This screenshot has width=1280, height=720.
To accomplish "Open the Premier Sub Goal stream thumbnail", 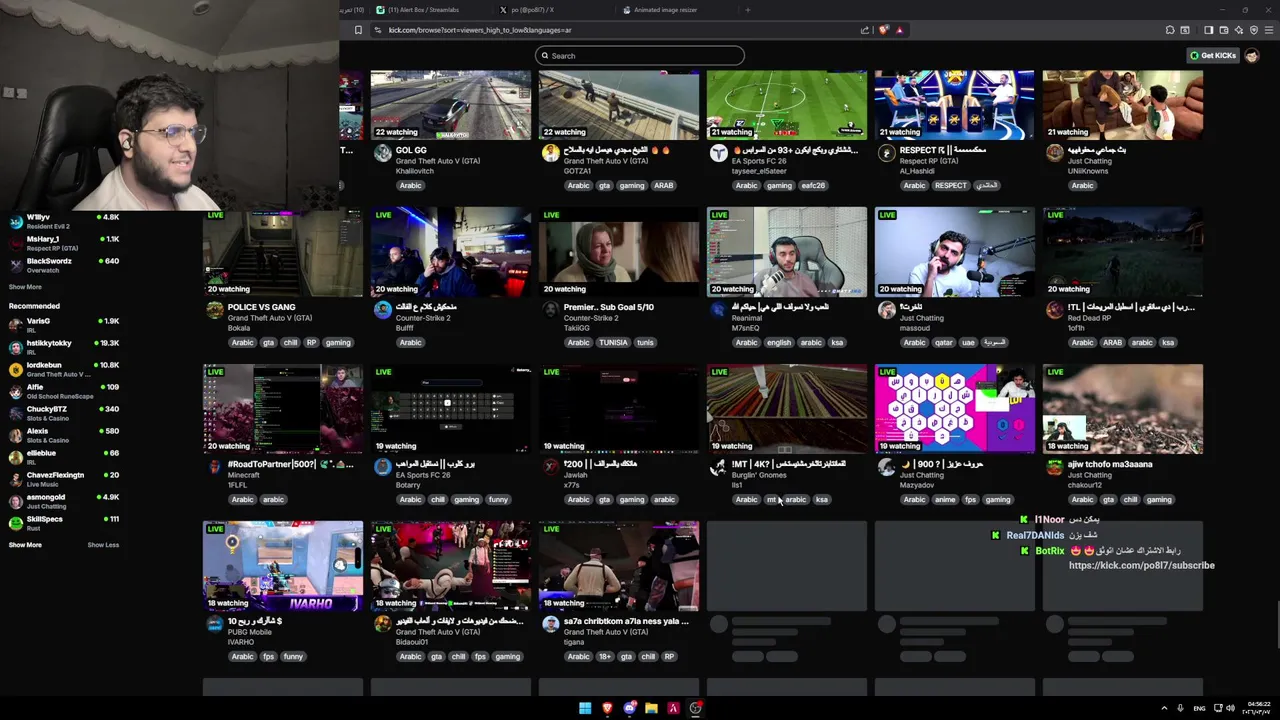I will pos(619,252).
